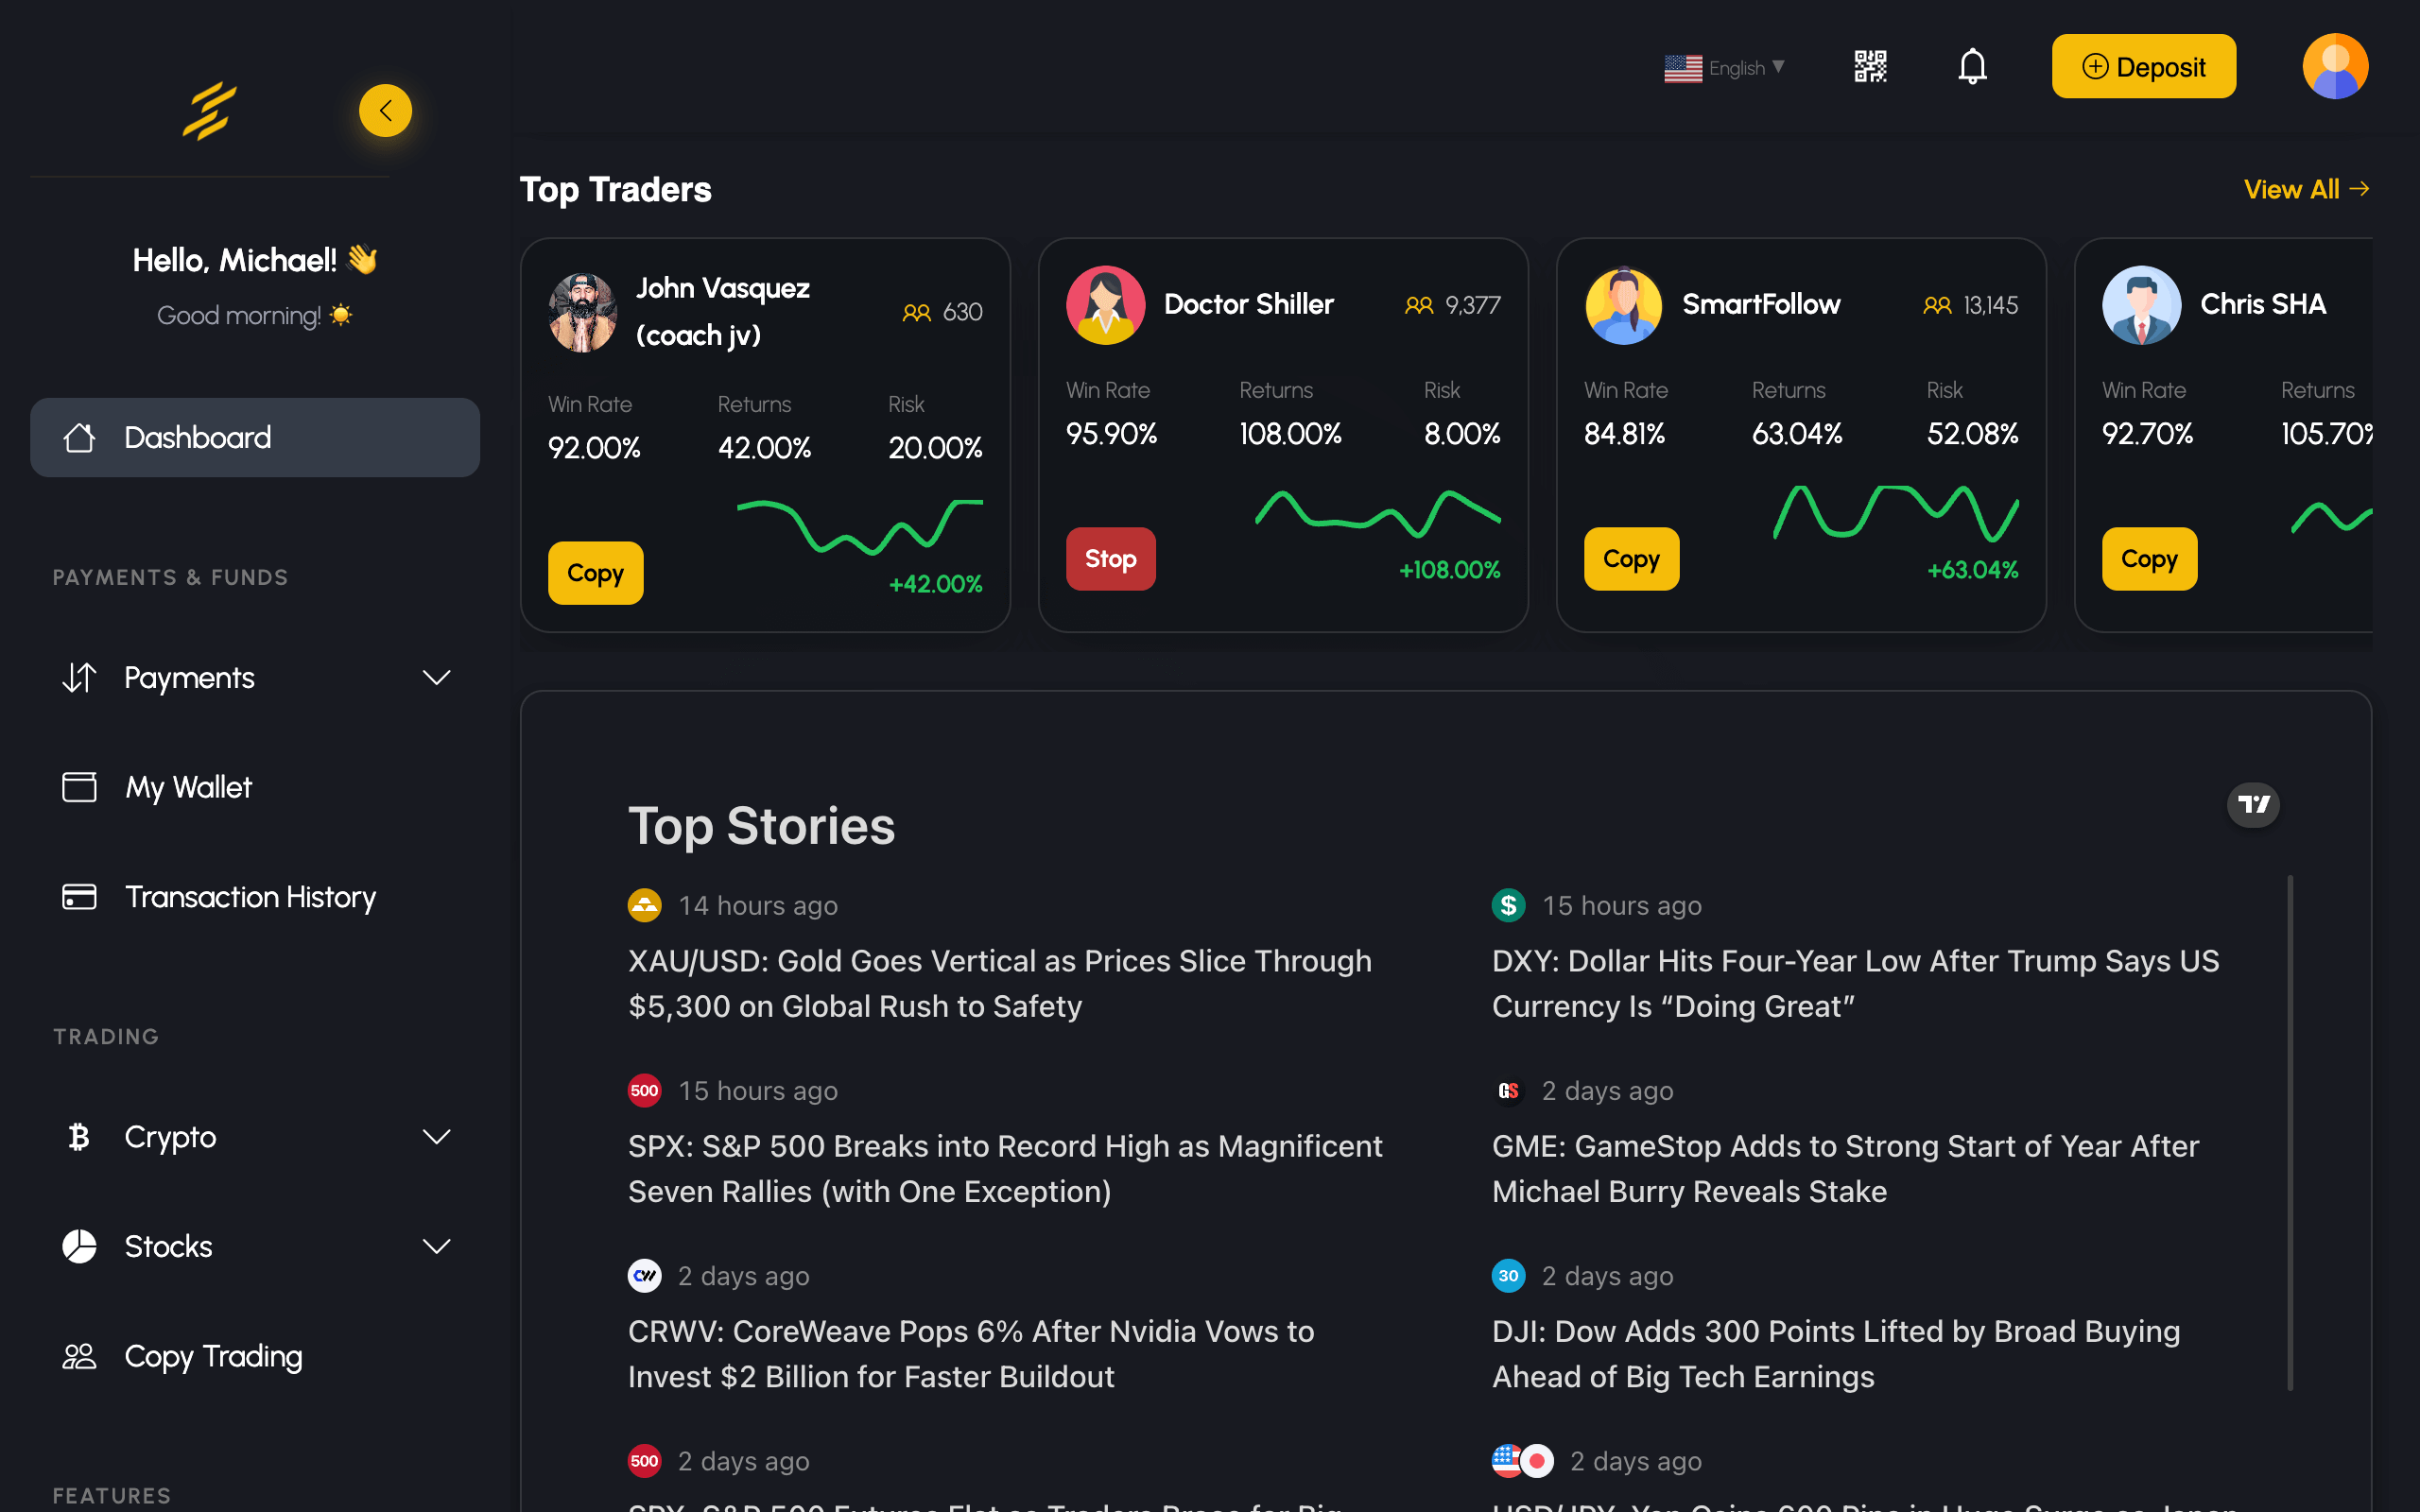Collapse sidebar with yellow arrow button
The image size is (2420, 1512).
[x=385, y=110]
